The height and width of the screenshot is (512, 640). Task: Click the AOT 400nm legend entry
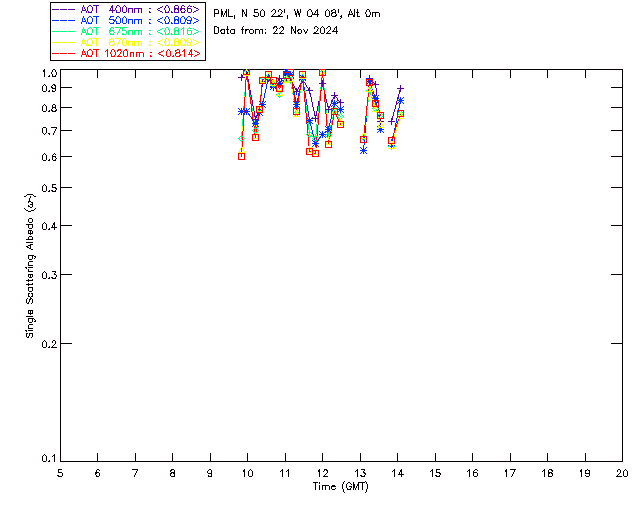tap(126, 9)
